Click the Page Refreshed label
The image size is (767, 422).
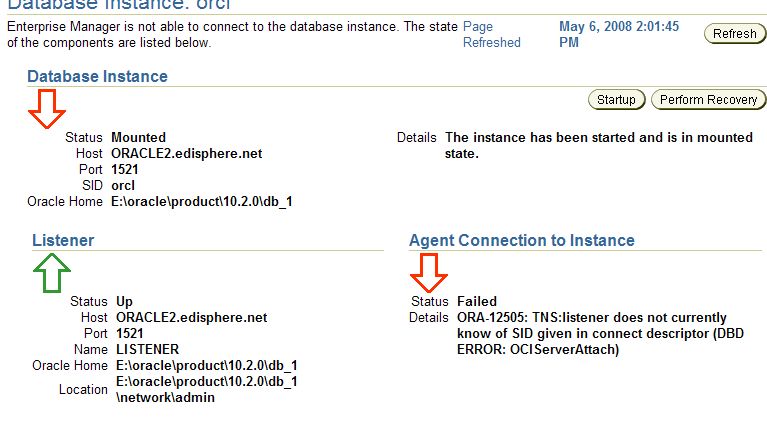[491, 35]
